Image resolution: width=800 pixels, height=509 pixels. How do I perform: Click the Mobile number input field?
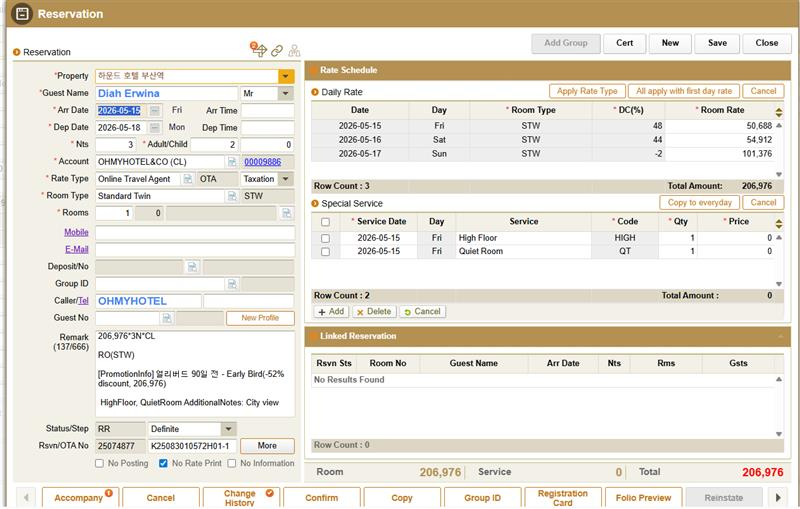[194, 232]
